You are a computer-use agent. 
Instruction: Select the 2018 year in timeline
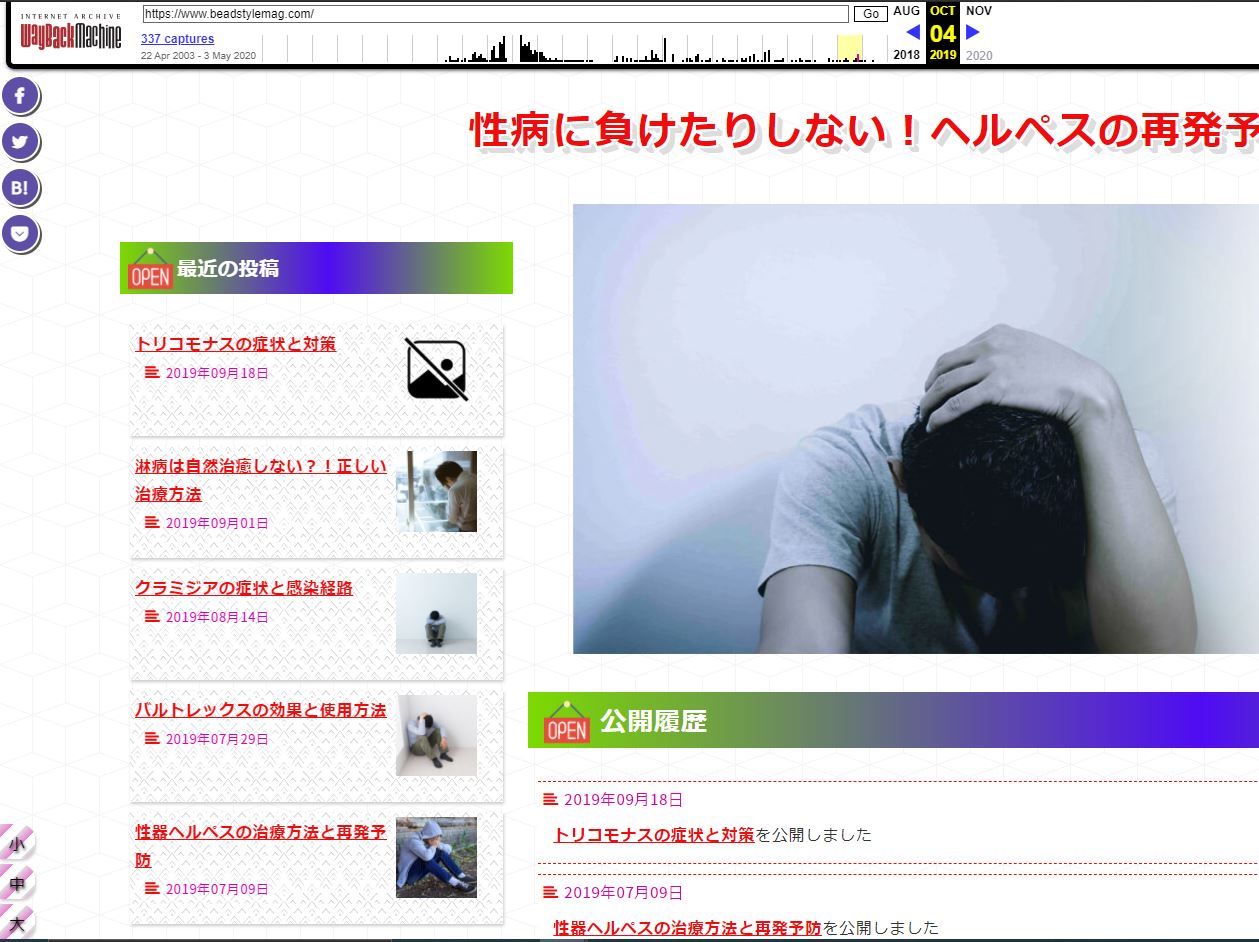907,55
